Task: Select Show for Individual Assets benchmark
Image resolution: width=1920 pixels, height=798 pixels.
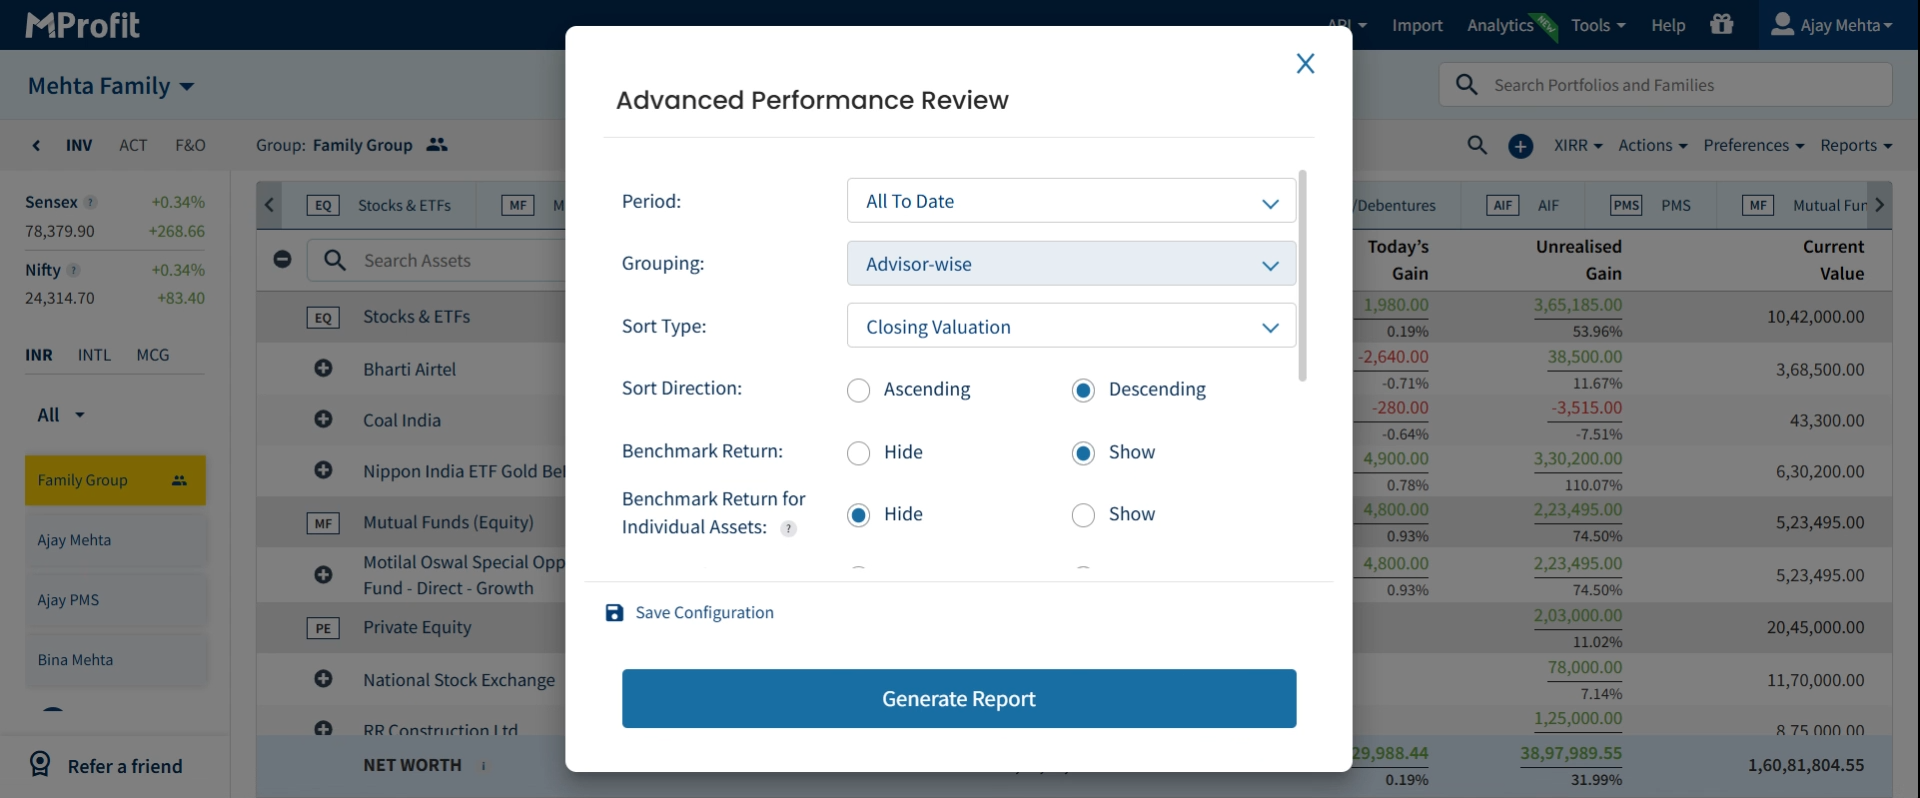Action: pyautogui.click(x=1083, y=515)
